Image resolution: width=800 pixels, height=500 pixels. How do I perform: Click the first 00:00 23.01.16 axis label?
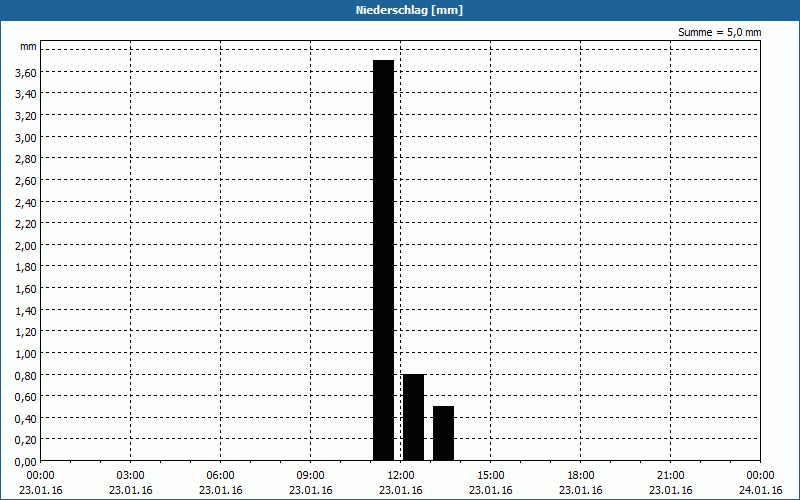pyautogui.click(x=41, y=483)
